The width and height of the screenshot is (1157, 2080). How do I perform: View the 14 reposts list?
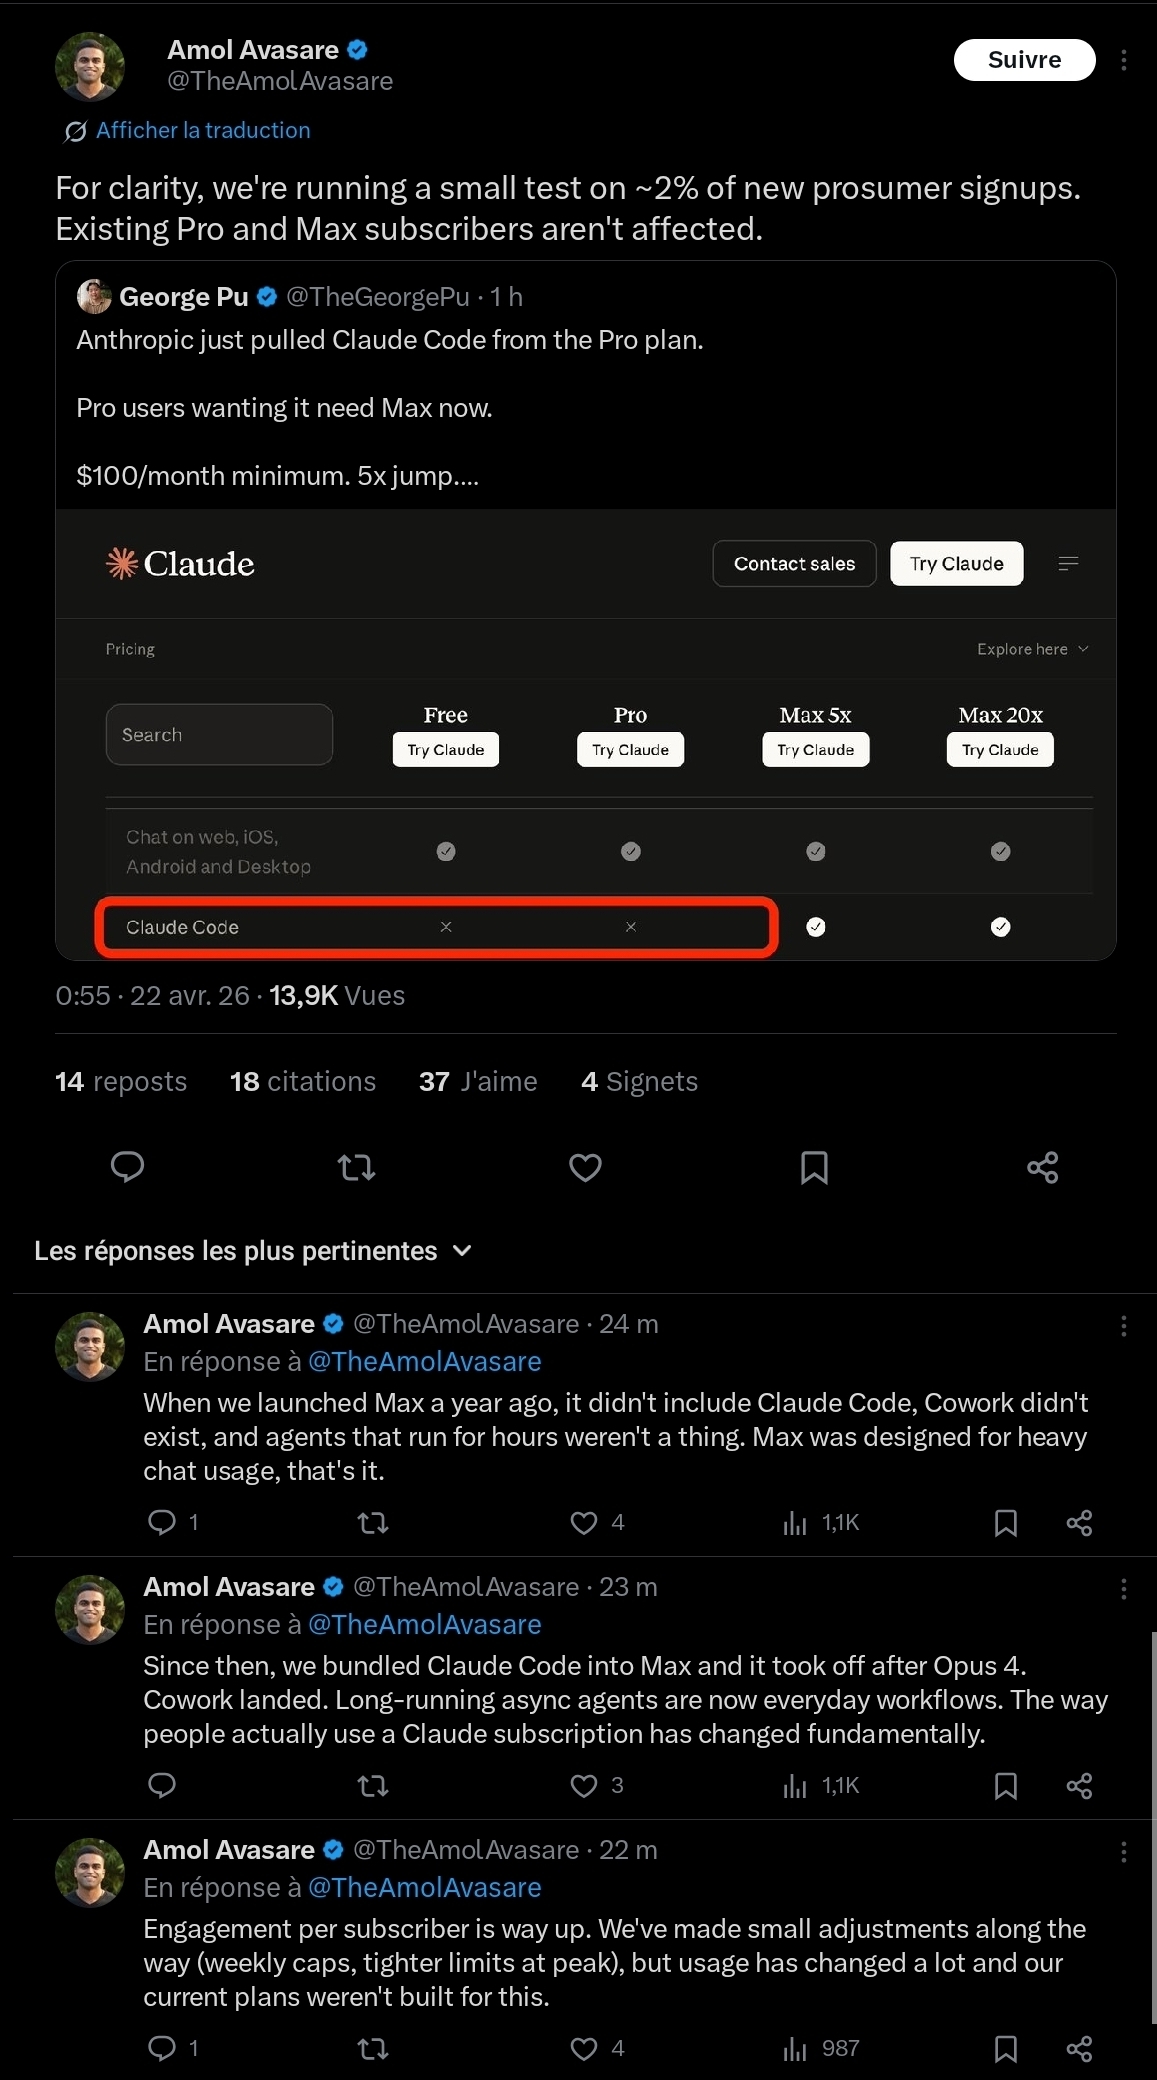point(121,1081)
